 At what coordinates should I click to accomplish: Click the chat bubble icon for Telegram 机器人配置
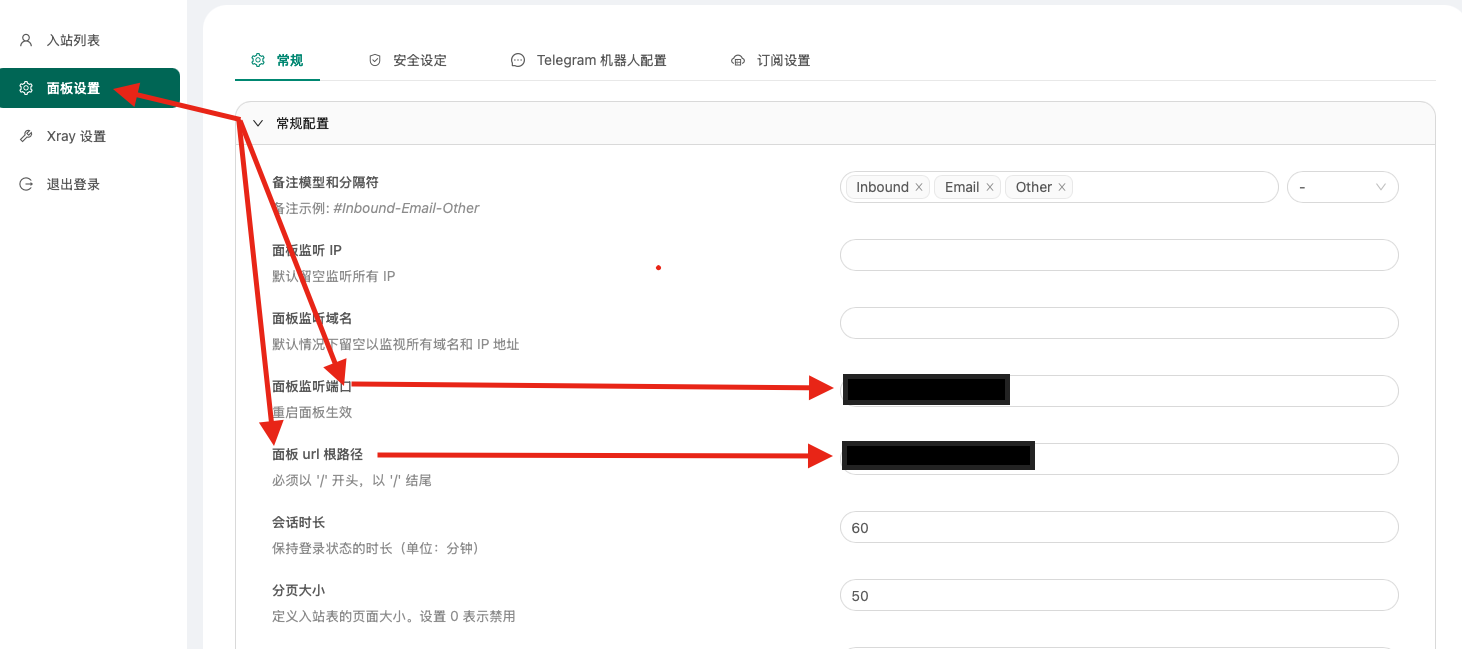[x=518, y=60]
